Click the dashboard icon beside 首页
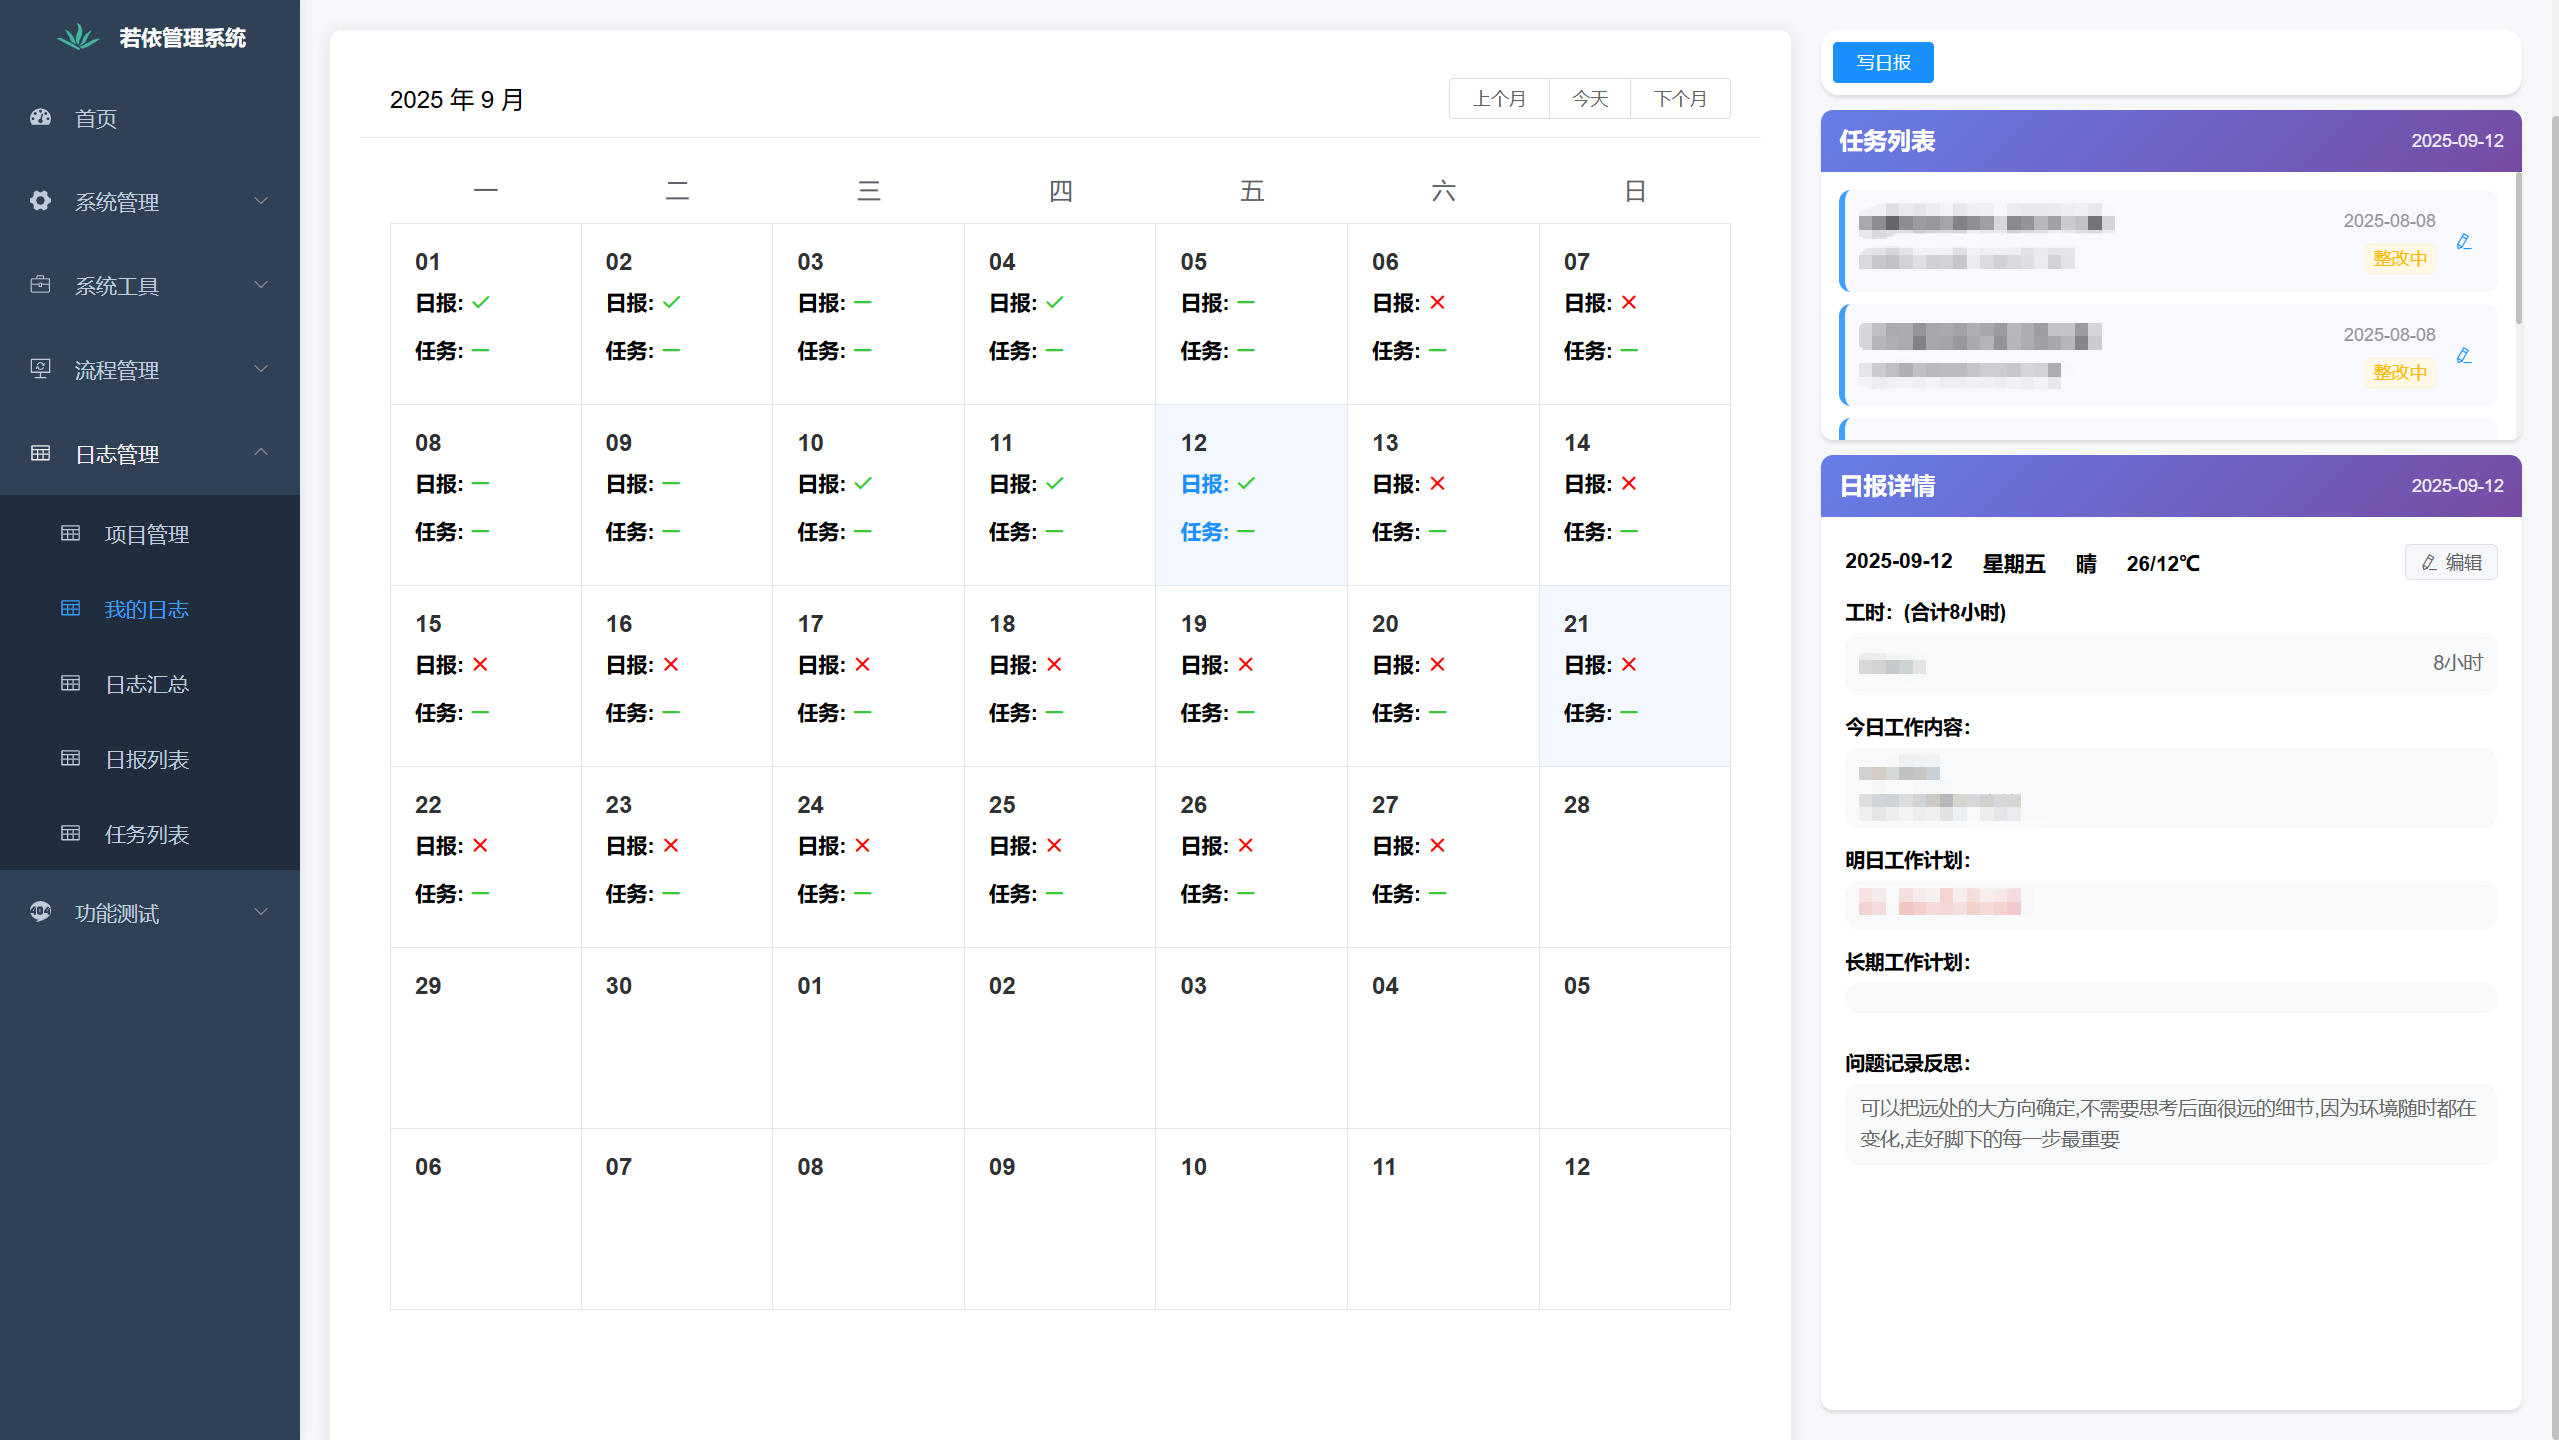This screenshot has height=1440, width=2559. pyautogui.click(x=40, y=118)
